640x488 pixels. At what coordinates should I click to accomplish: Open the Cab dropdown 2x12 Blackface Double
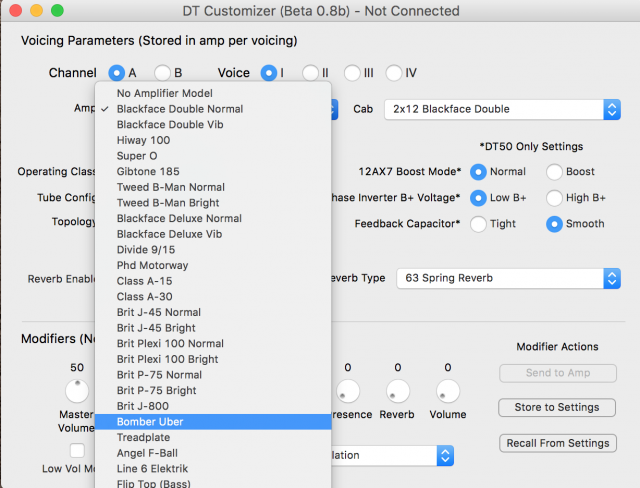pyautogui.click(x=502, y=109)
